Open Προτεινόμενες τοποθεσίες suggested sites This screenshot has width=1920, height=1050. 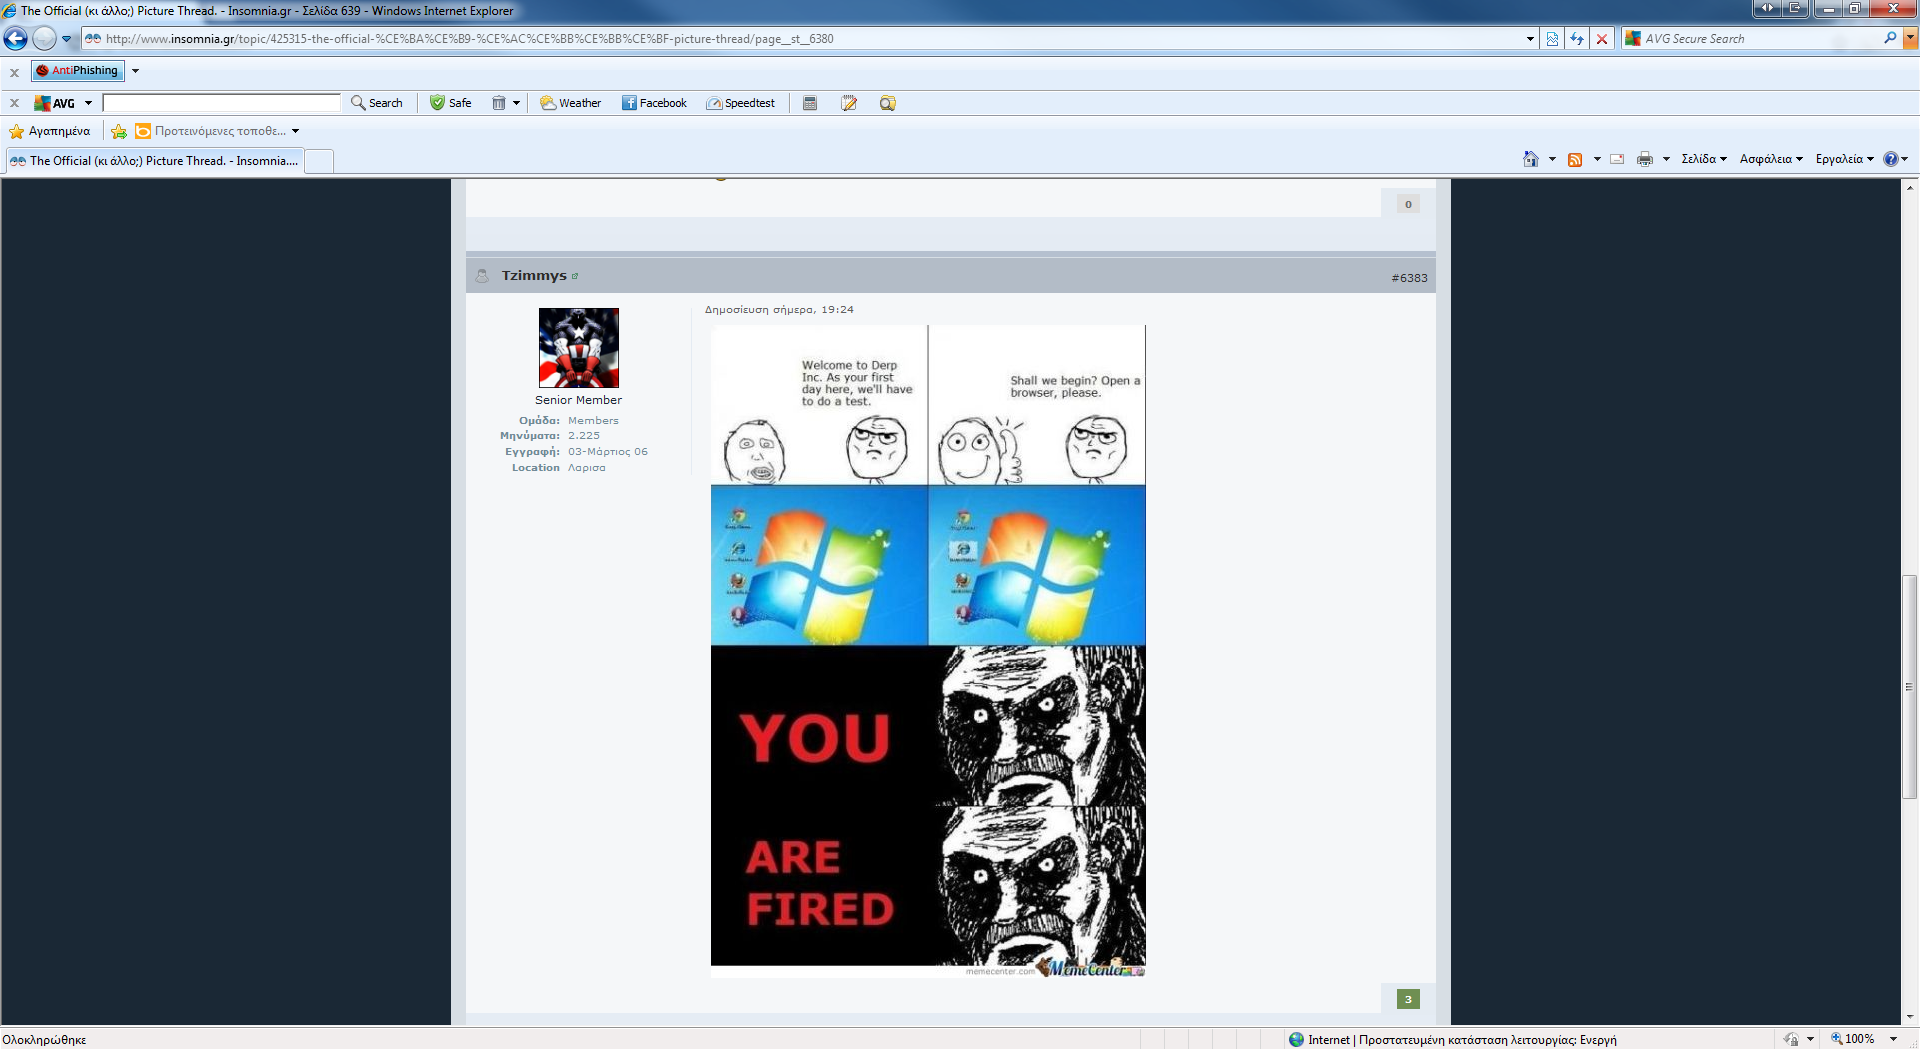click(x=217, y=131)
